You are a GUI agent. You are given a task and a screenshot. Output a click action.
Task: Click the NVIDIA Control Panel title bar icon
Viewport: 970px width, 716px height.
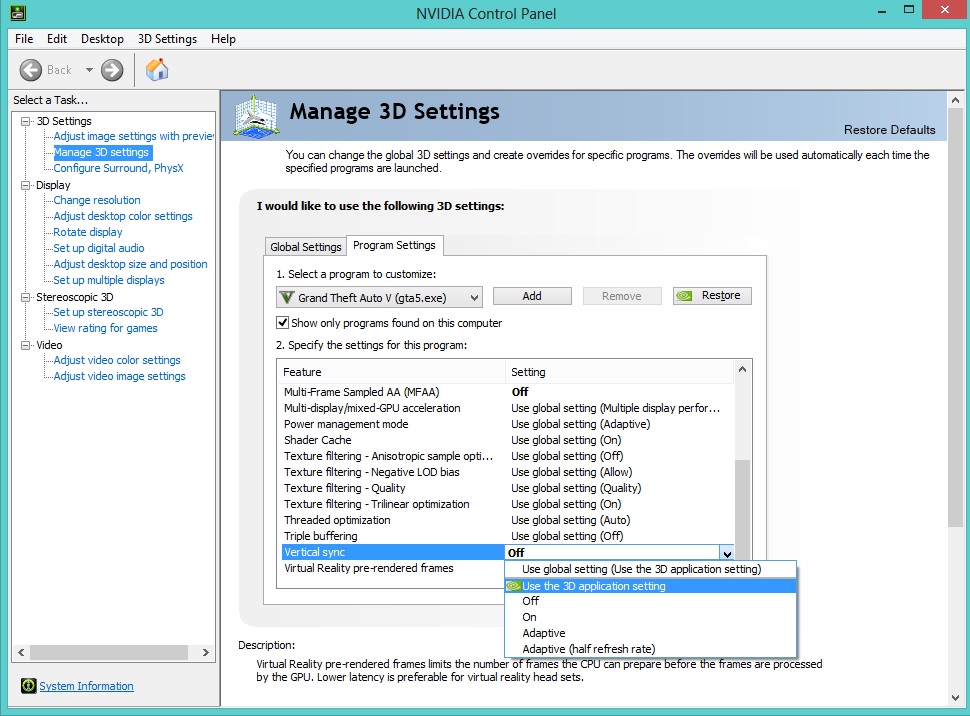pos(18,13)
